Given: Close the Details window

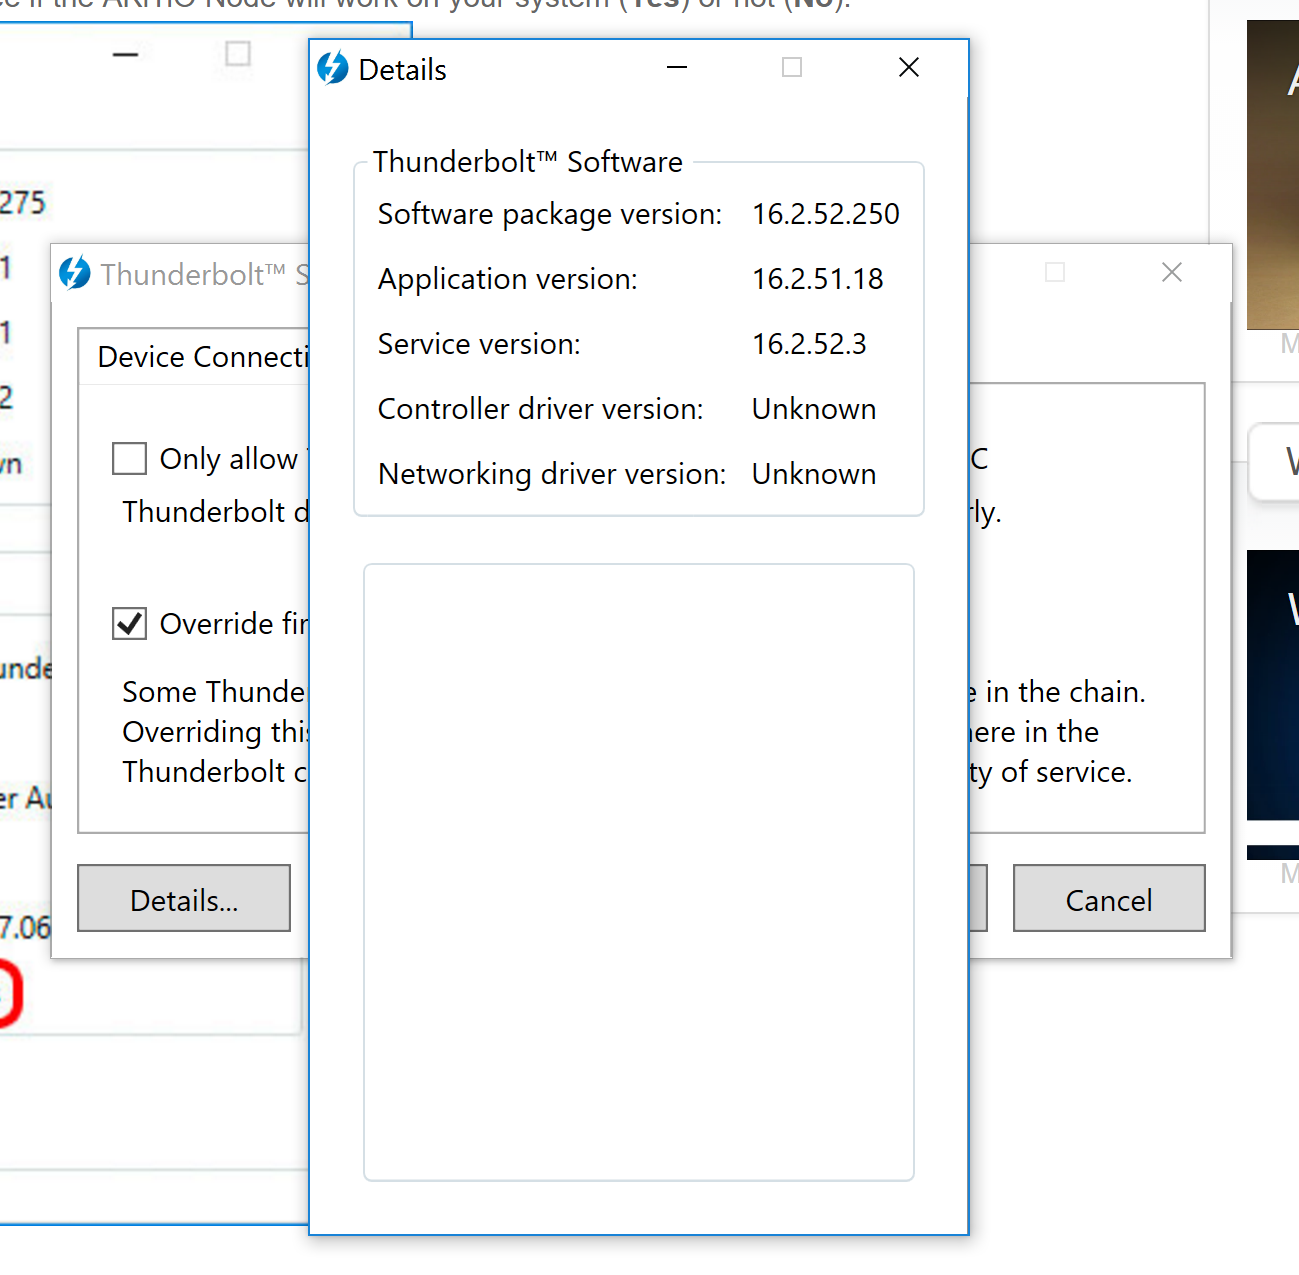Looking at the screenshot, I should [909, 67].
